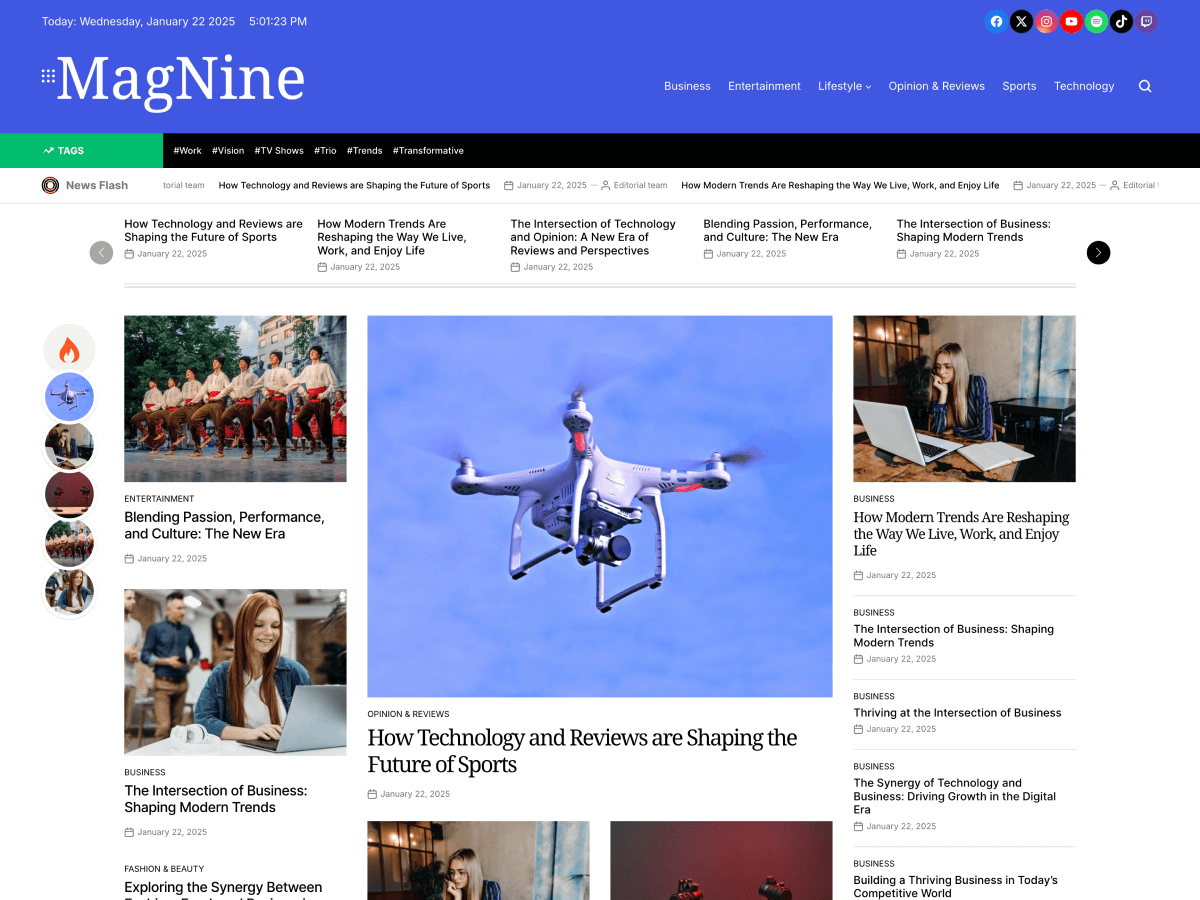Screen dimensions: 1200x900
Task: Open the search icon in the header
Action: 1144,86
